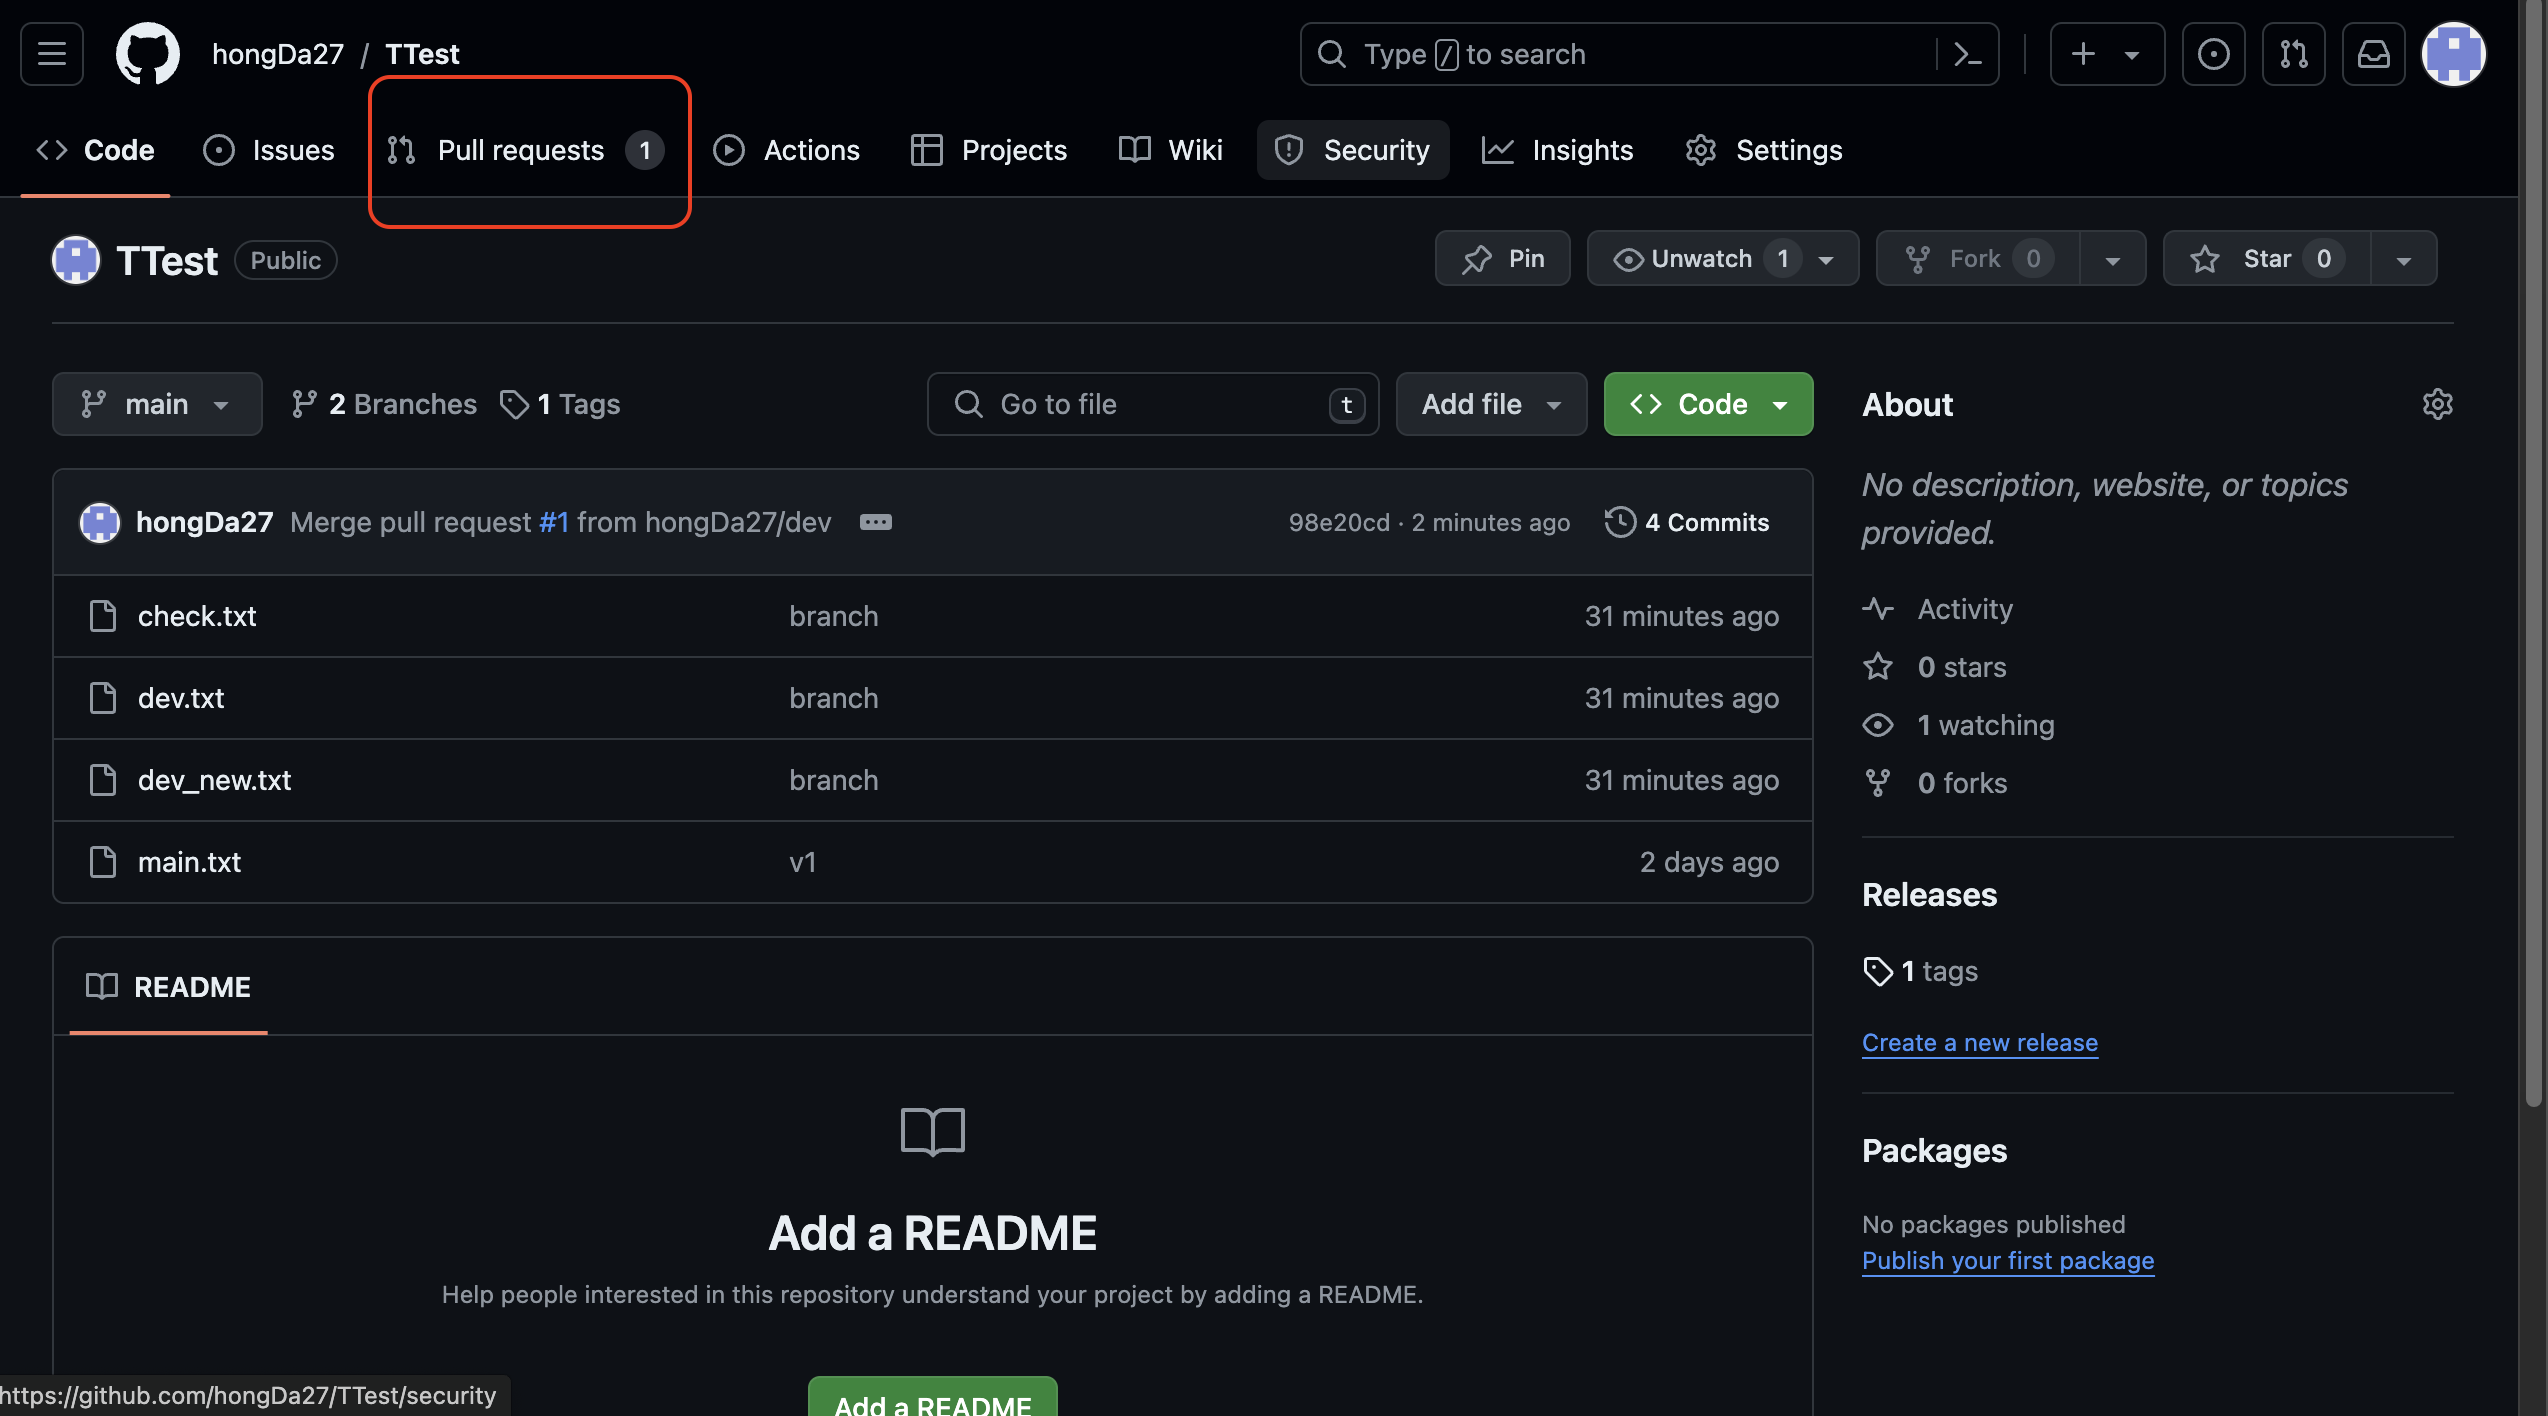Open main.txt file

(189, 862)
